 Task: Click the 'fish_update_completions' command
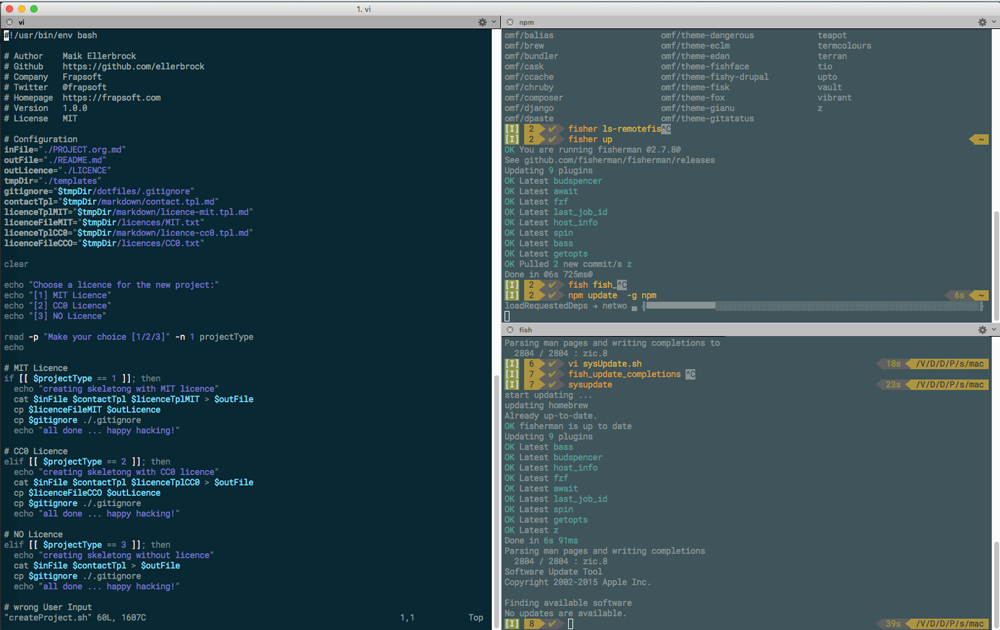[624, 374]
